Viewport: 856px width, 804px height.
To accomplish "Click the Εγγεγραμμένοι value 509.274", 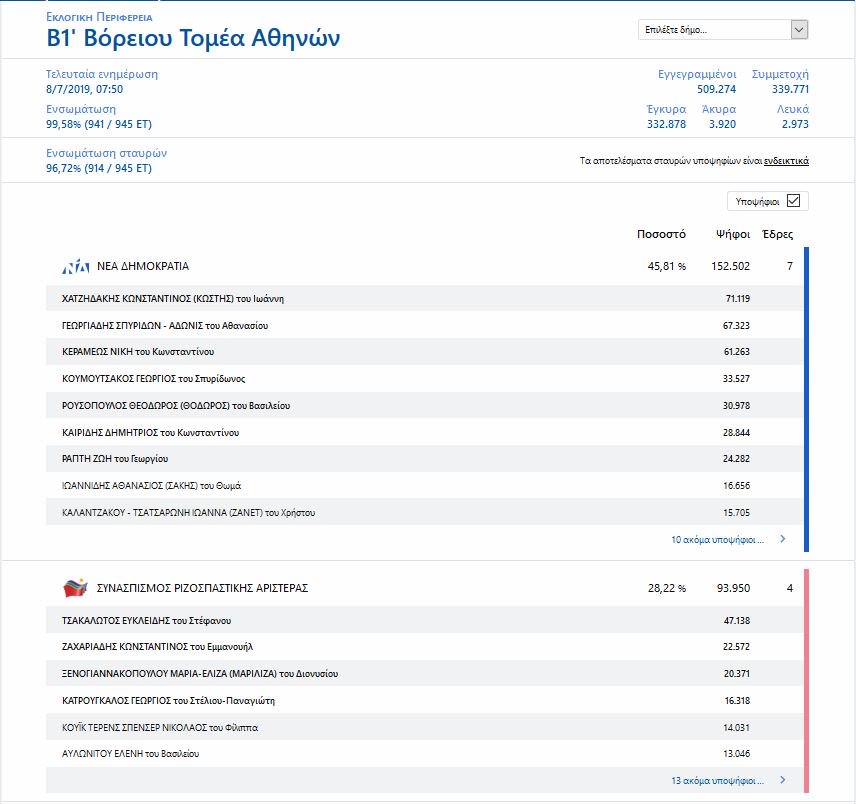I will [x=716, y=89].
